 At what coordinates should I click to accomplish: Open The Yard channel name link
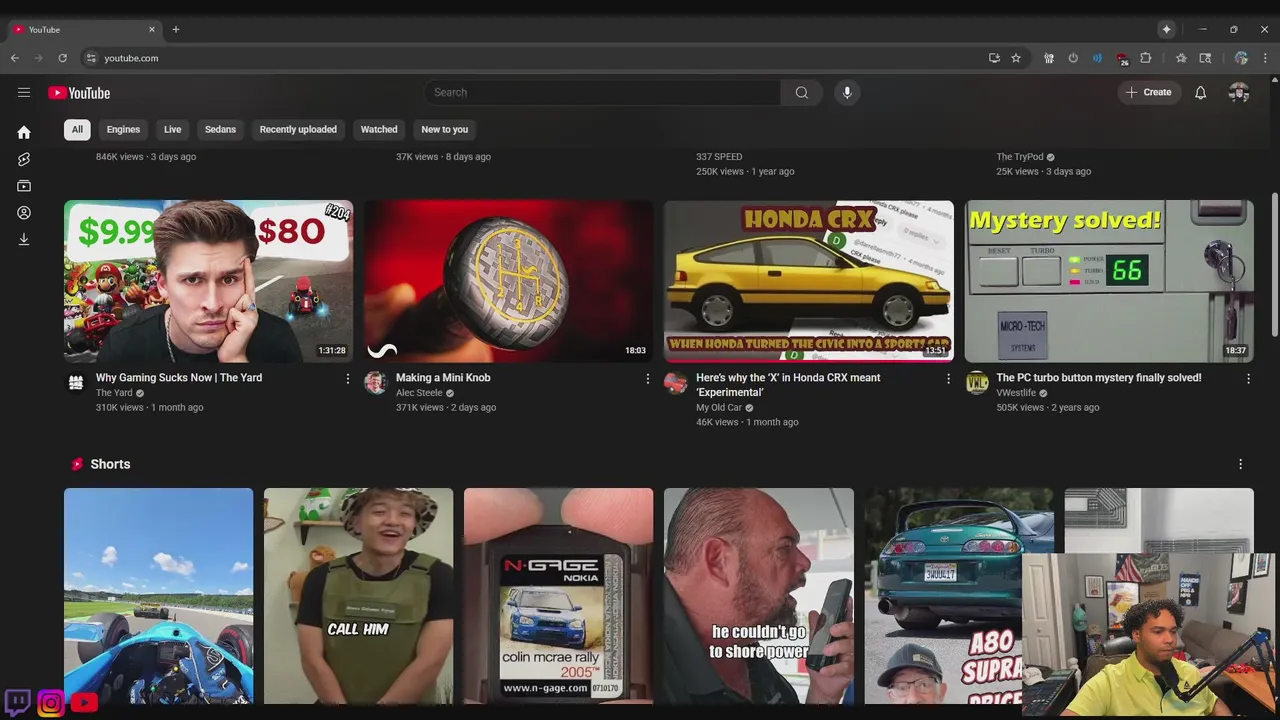114,393
